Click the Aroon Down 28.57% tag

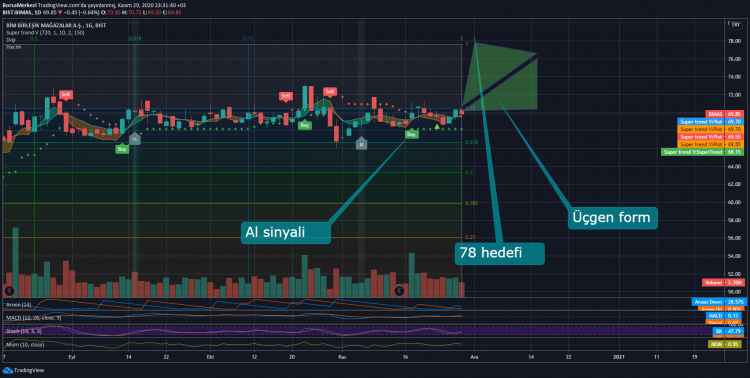[718, 302]
